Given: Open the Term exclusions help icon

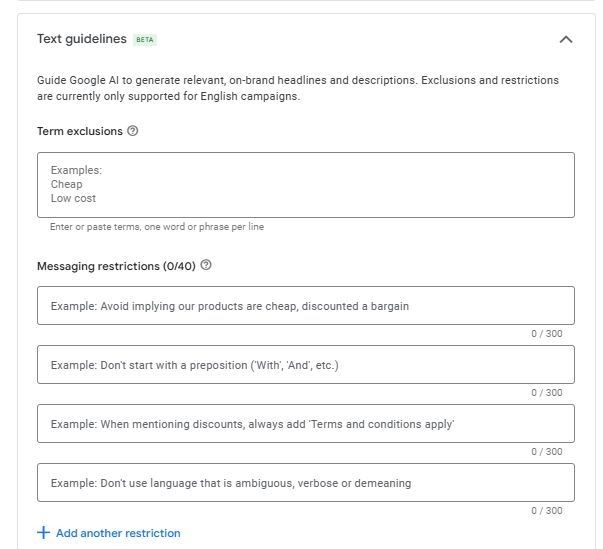Looking at the screenshot, I should click(133, 131).
